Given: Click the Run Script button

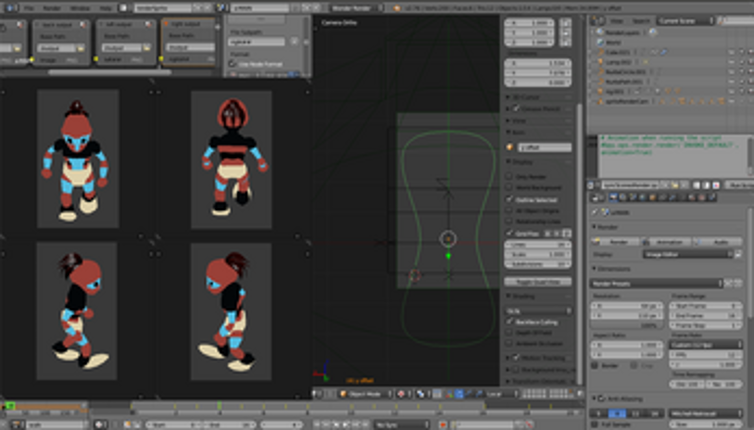Looking at the screenshot, I should coord(740,185).
